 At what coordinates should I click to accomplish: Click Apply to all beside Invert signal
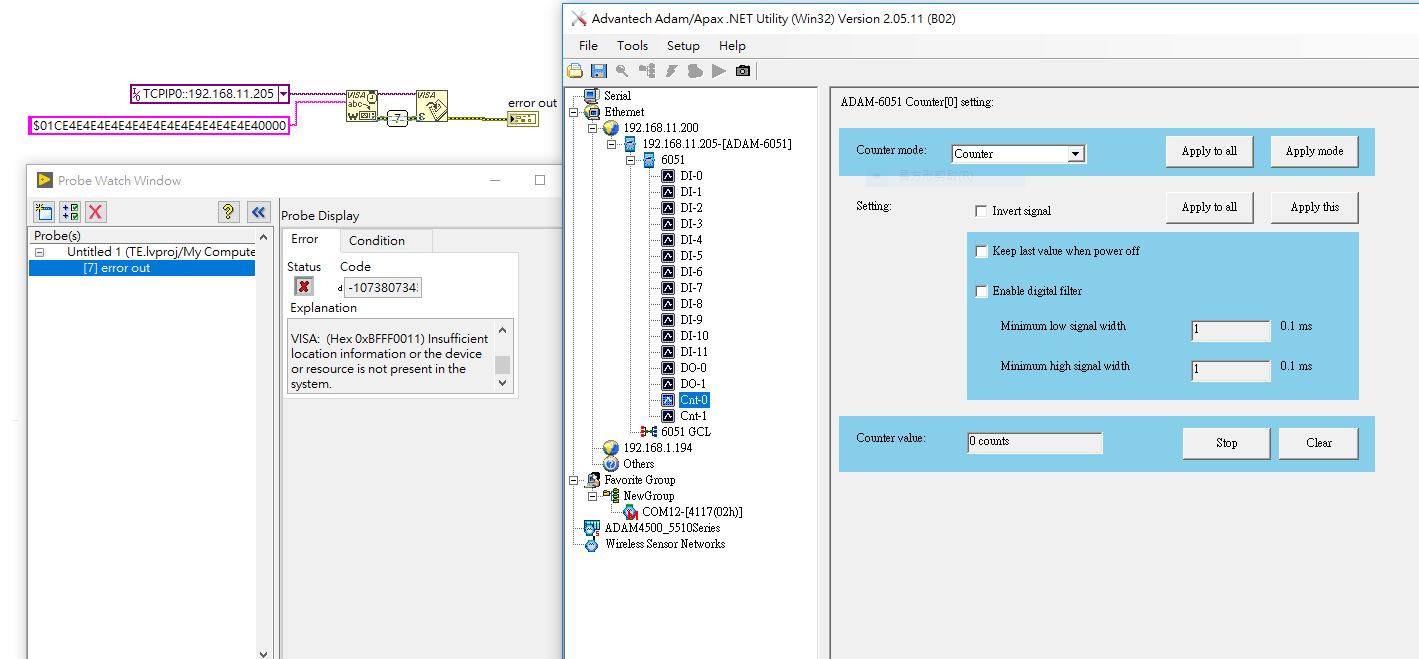[x=1209, y=207]
